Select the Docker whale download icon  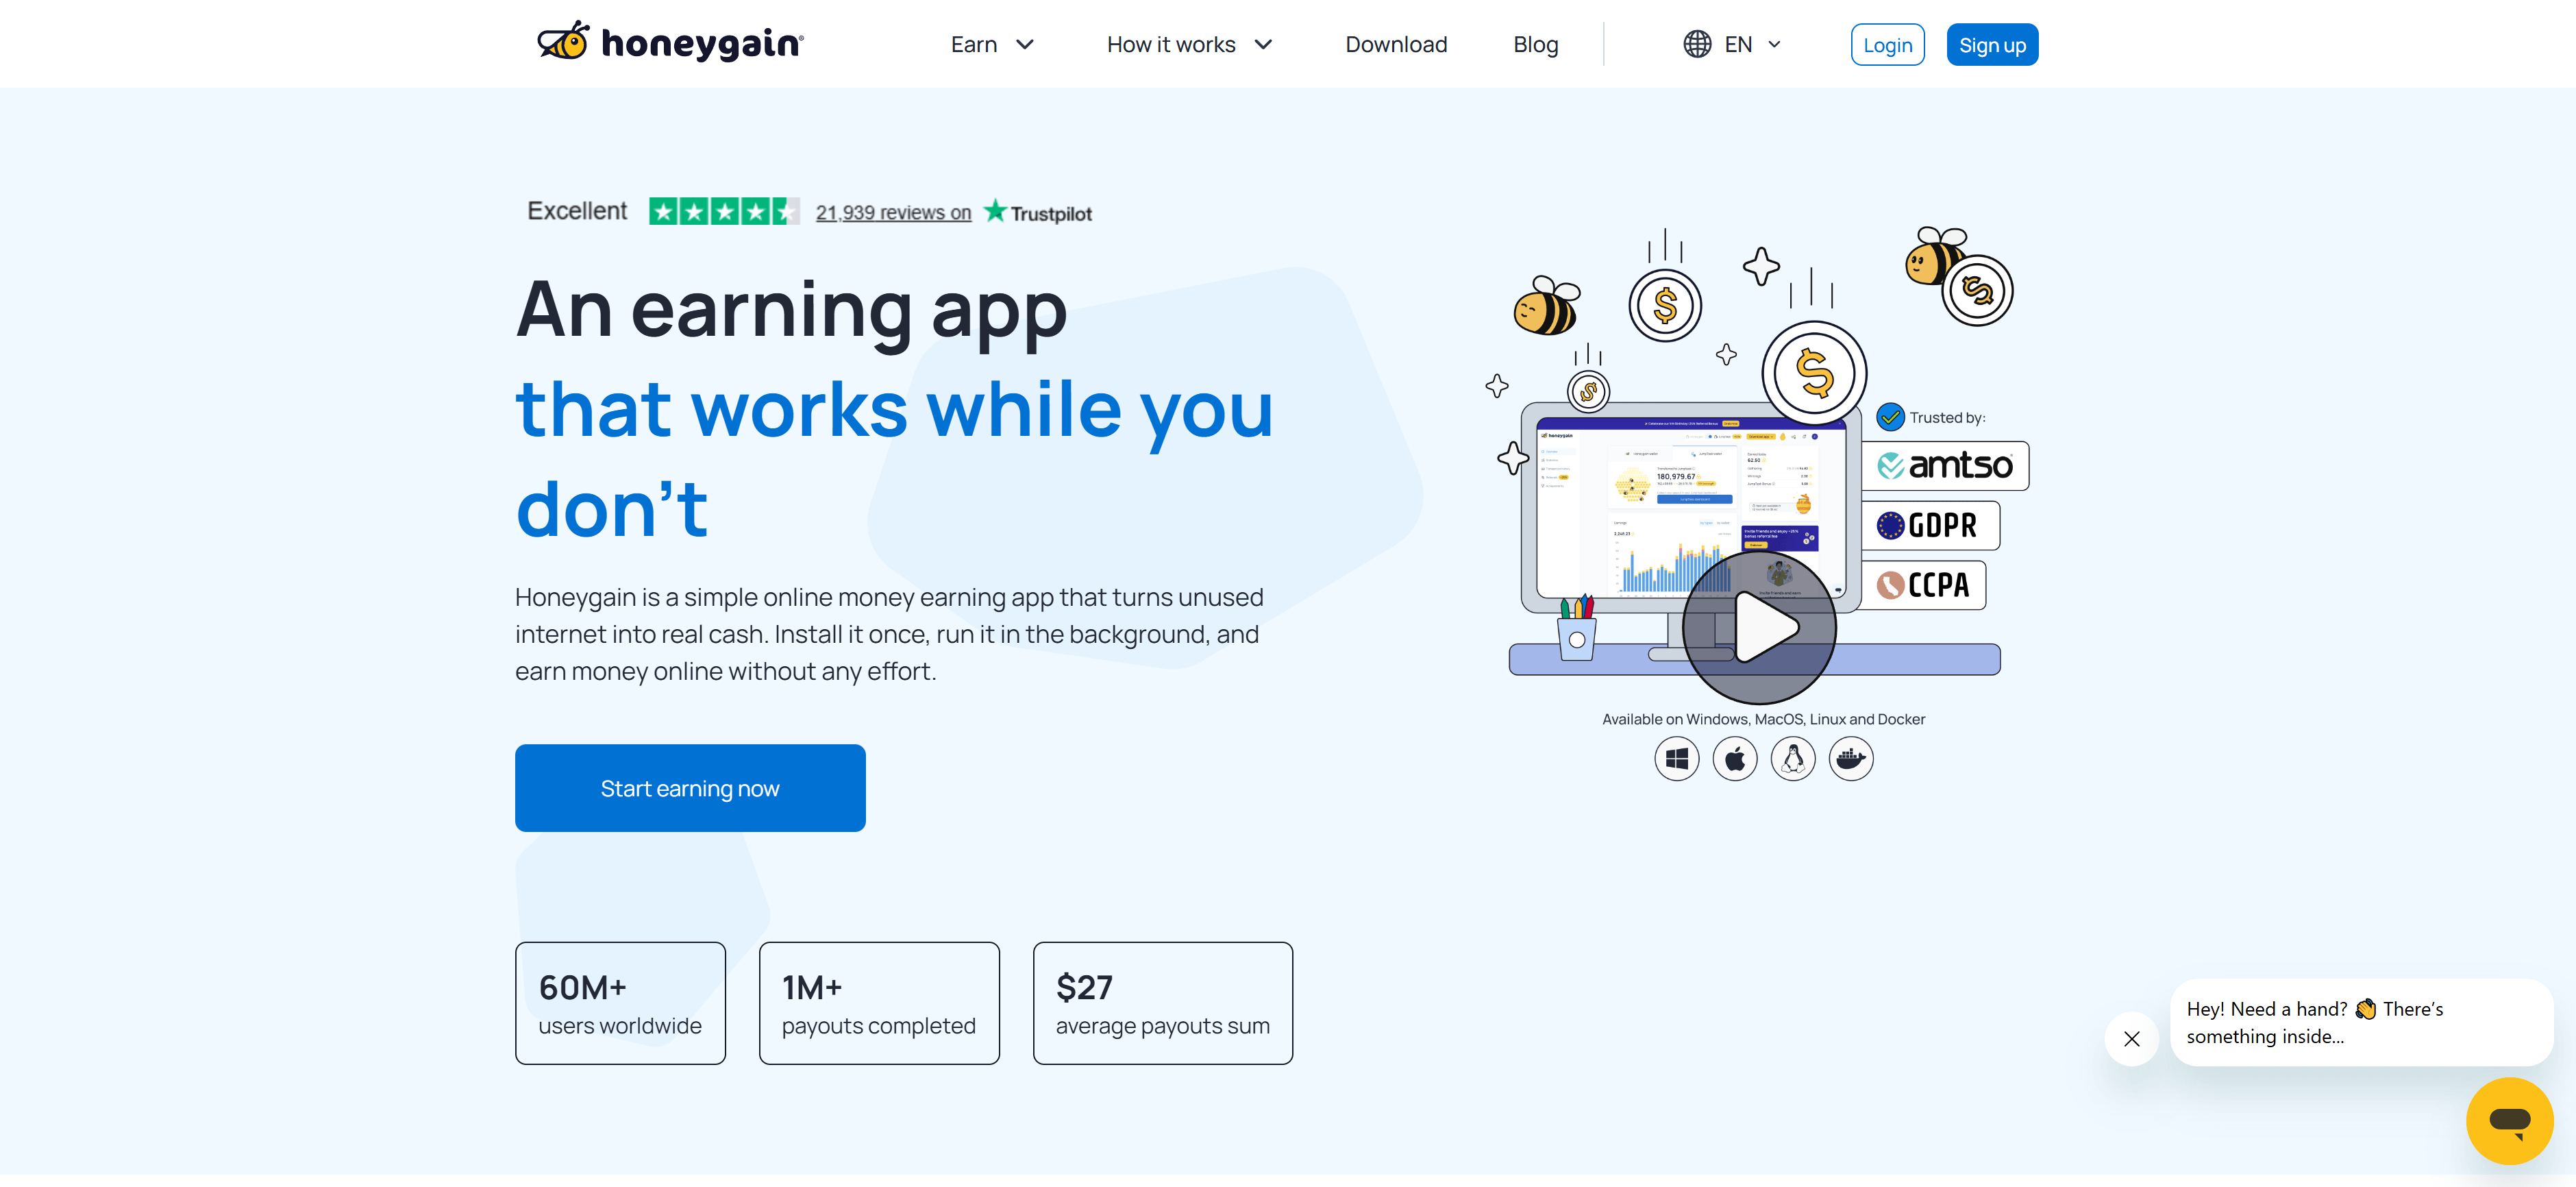pyautogui.click(x=1851, y=758)
